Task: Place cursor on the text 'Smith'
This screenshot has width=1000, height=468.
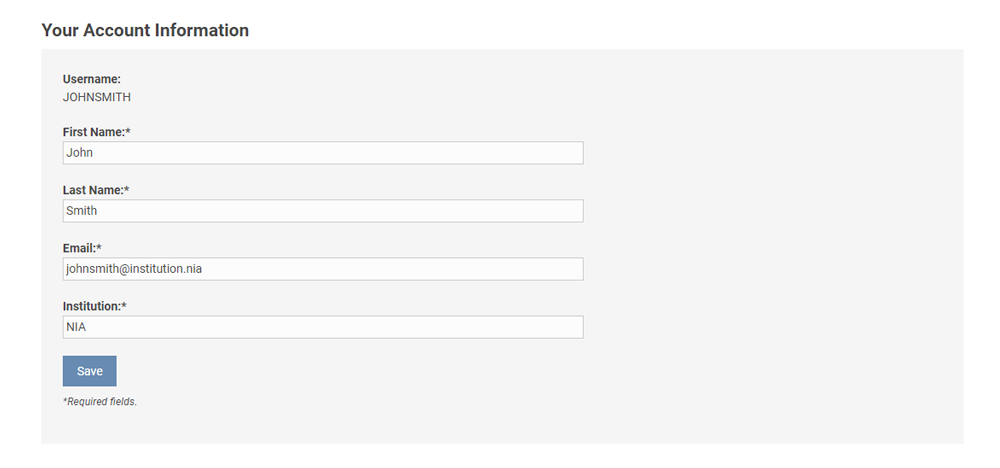Action: pyautogui.click(x=81, y=211)
